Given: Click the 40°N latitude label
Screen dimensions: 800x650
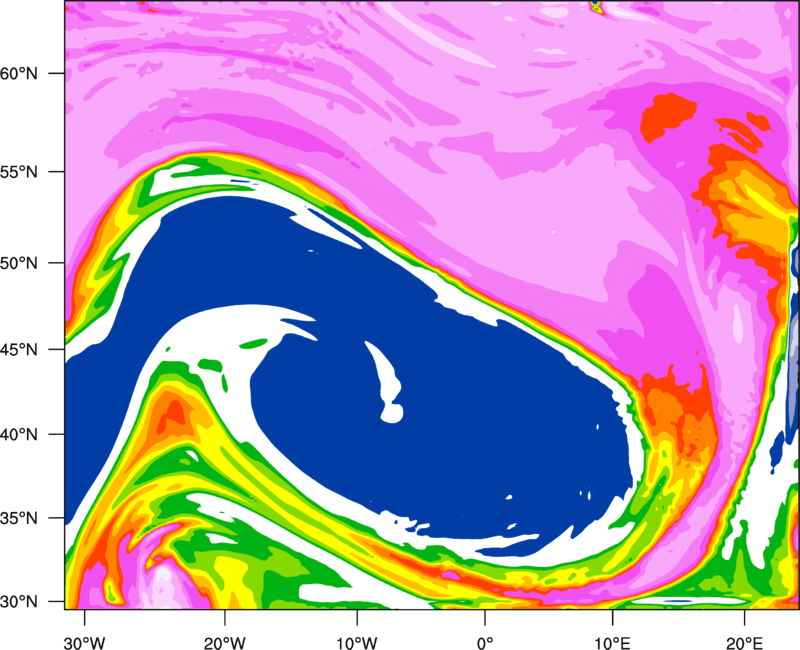Looking at the screenshot, I should tap(19, 435).
